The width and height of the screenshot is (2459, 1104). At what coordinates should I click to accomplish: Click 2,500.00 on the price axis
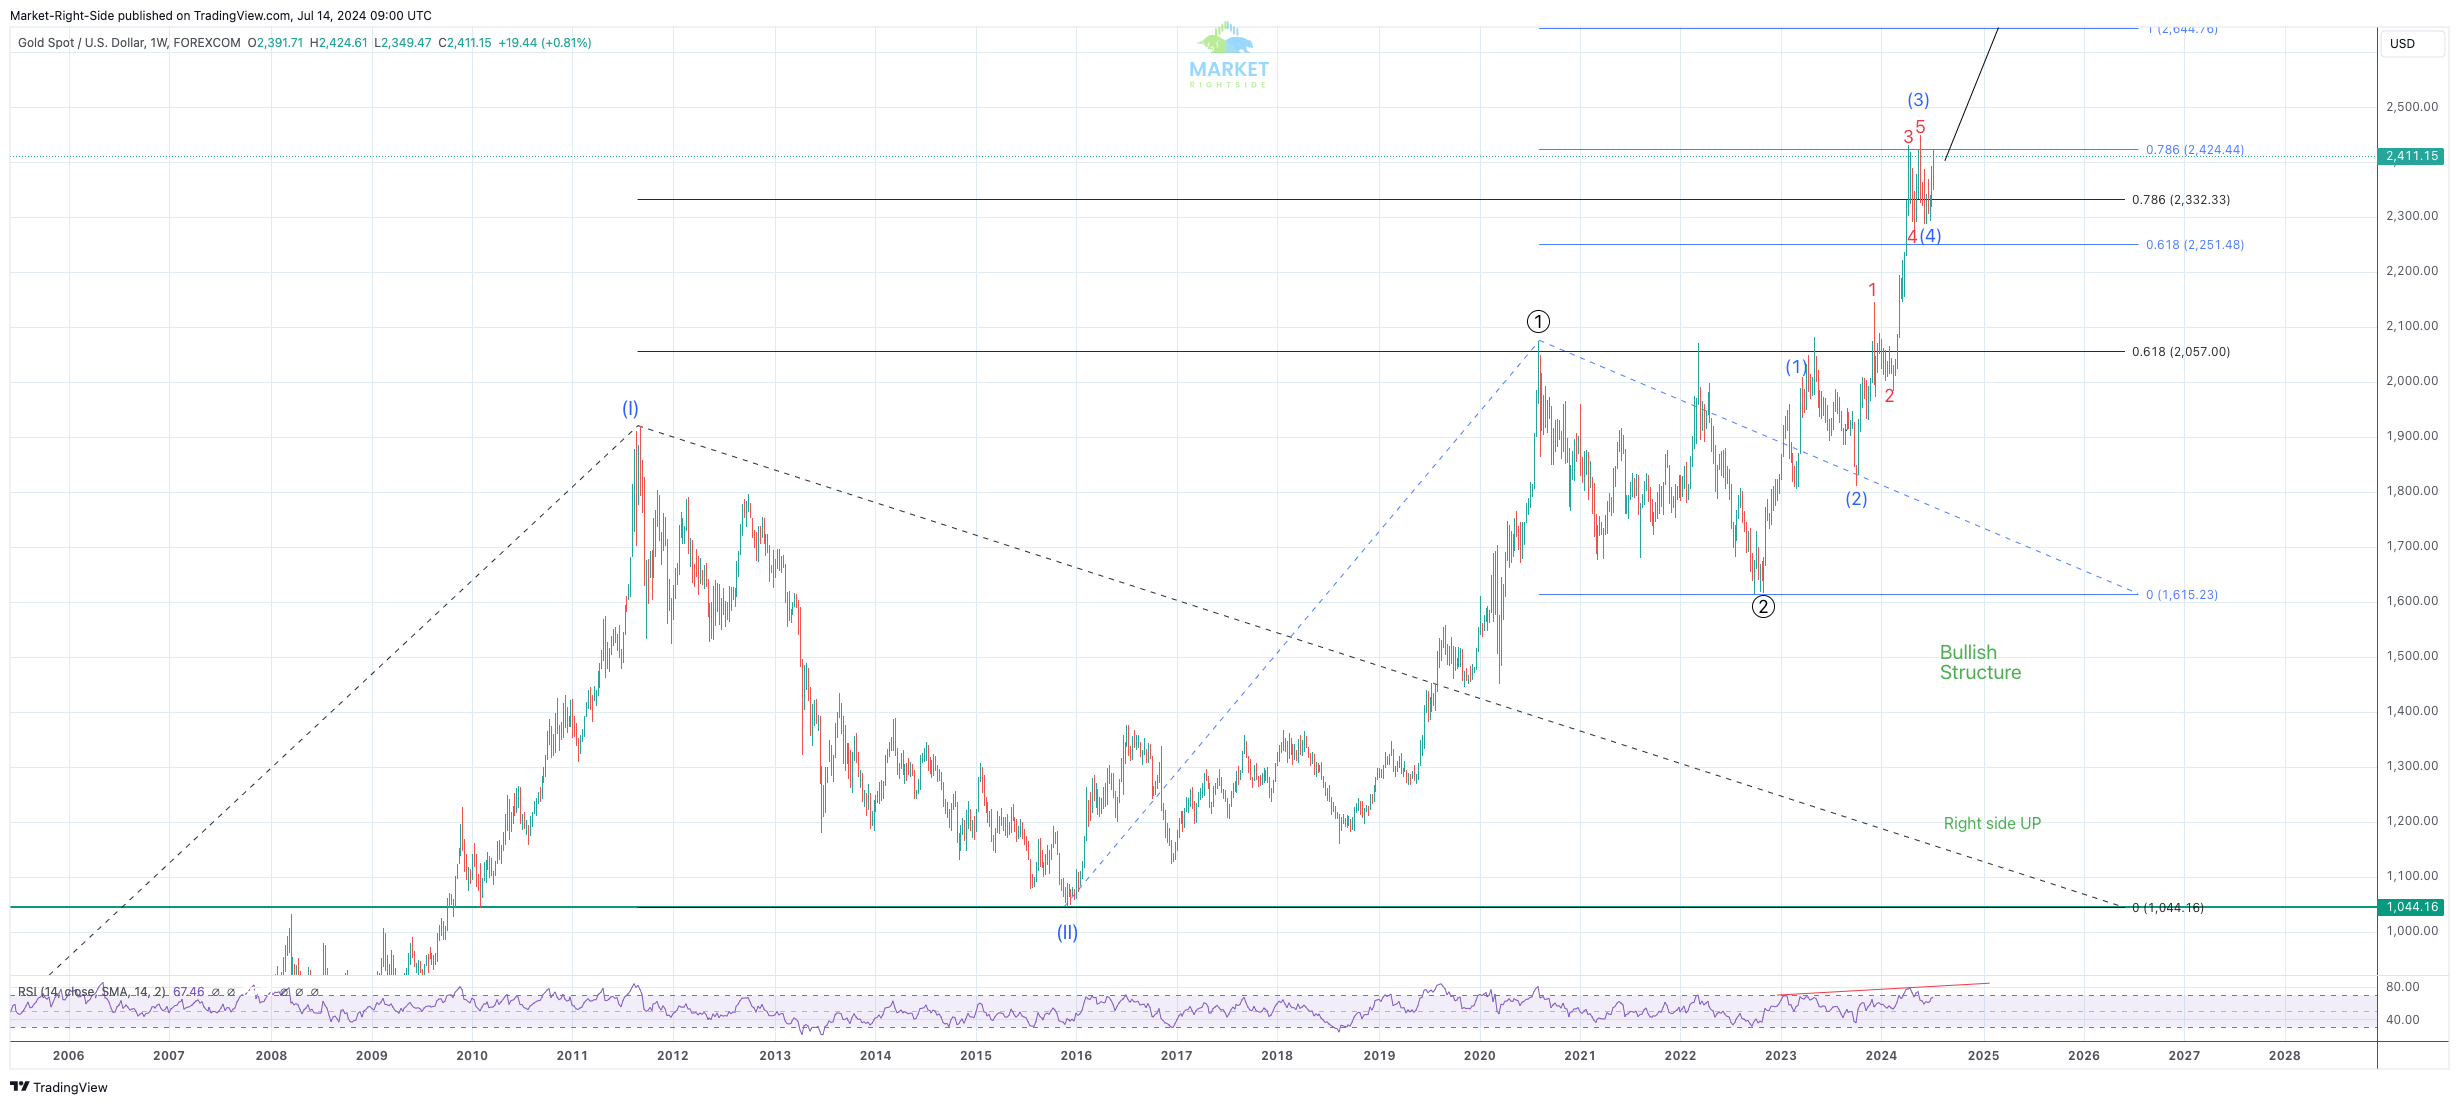2412,107
